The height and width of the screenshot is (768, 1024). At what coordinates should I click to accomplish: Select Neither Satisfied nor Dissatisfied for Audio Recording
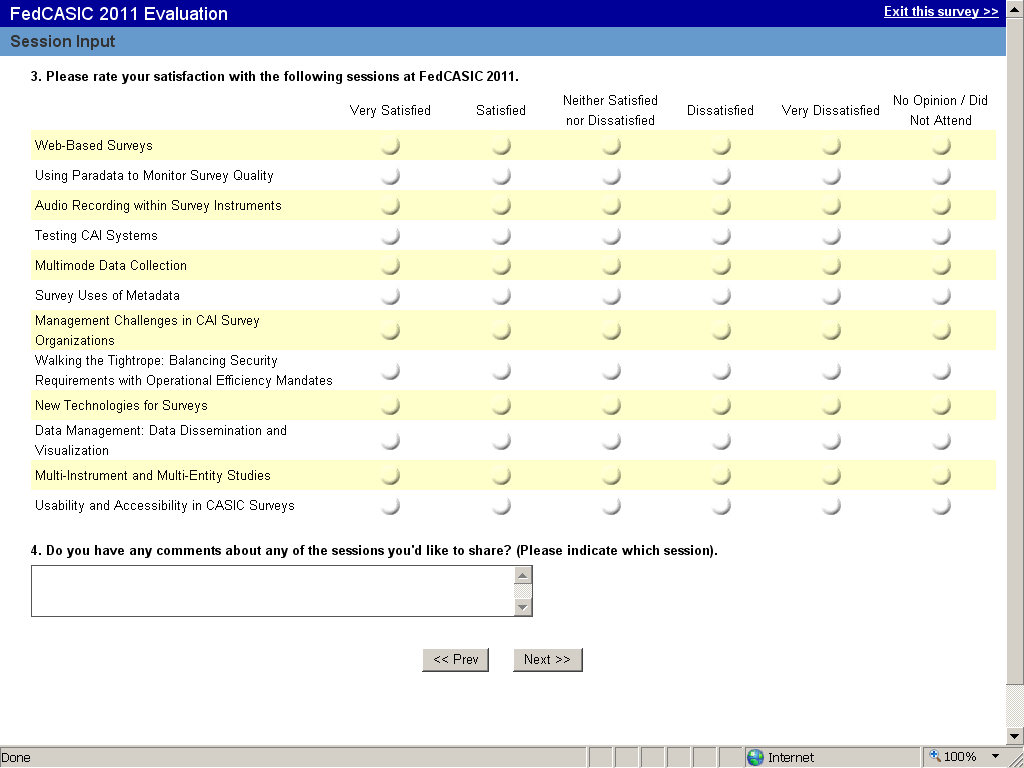click(x=611, y=206)
